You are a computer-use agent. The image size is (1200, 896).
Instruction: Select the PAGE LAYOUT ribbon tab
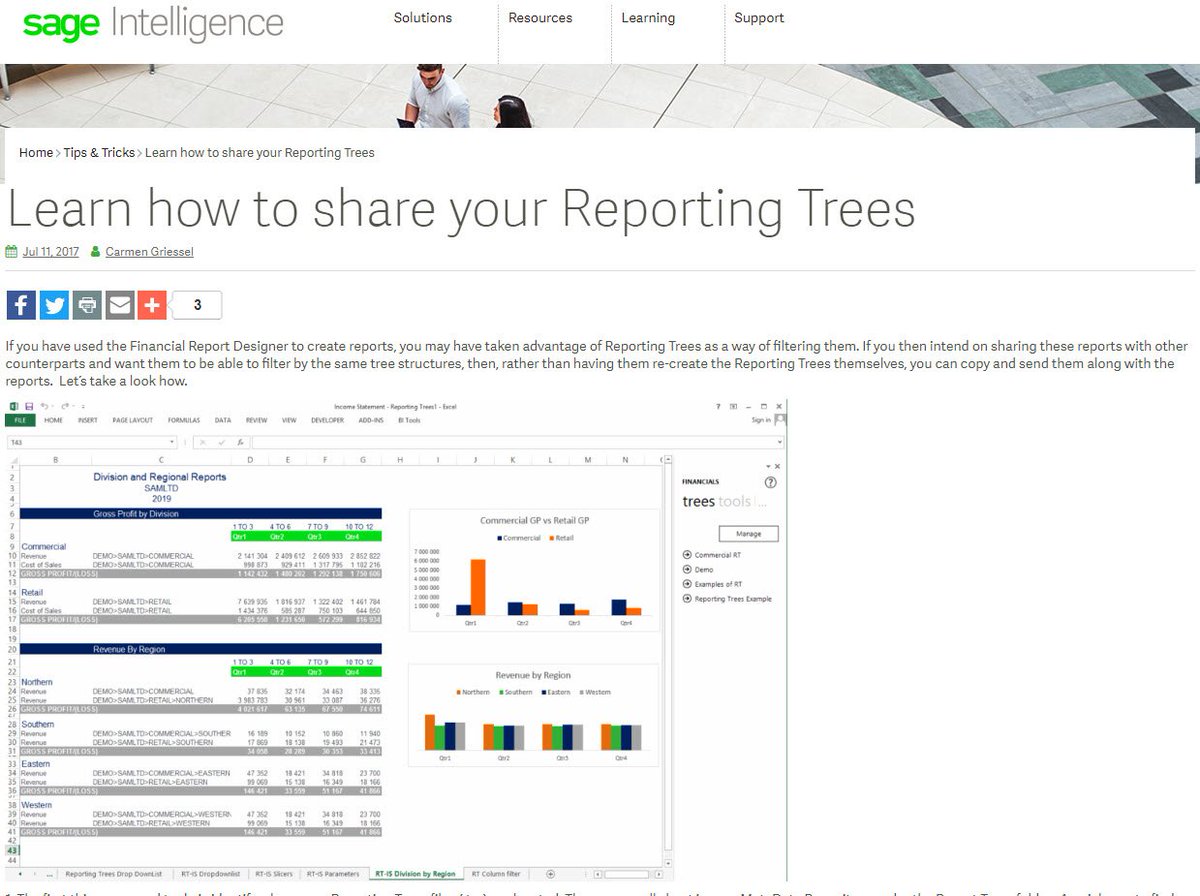pyautogui.click(x=133, y=420)
